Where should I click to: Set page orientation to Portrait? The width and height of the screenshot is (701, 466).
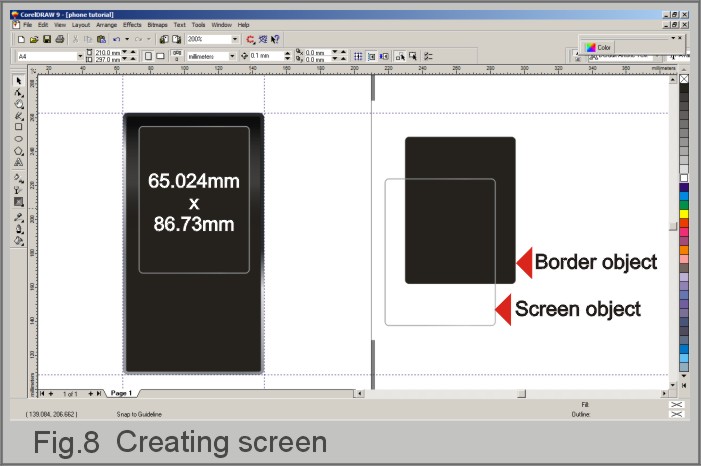(x=148, y=56)
